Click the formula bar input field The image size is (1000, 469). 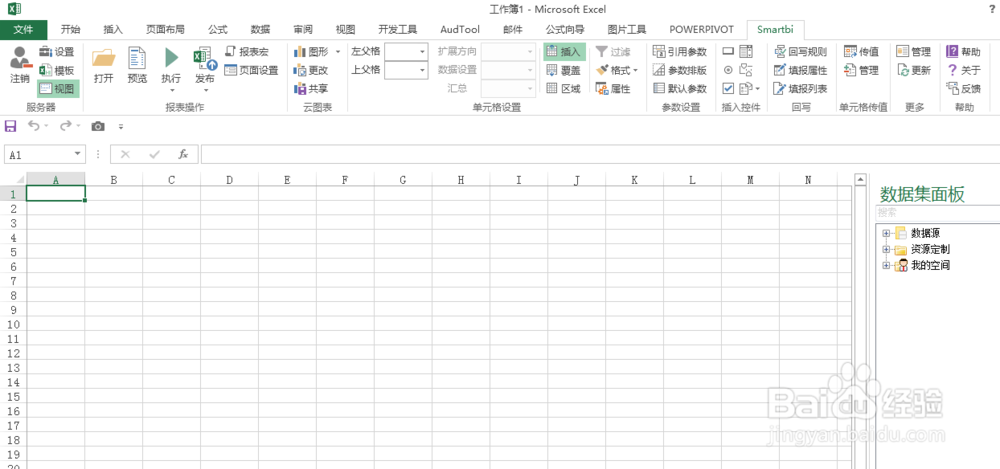pos(599,154)
